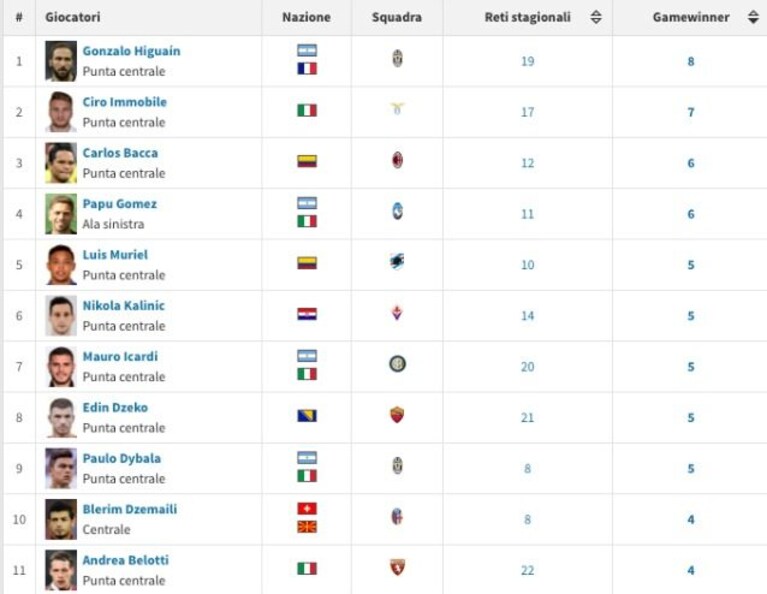Viewport: 767px width, 594px height.
Task: Click Lazio eagle crest for Ciro Immobile
Action: (397, 109)
